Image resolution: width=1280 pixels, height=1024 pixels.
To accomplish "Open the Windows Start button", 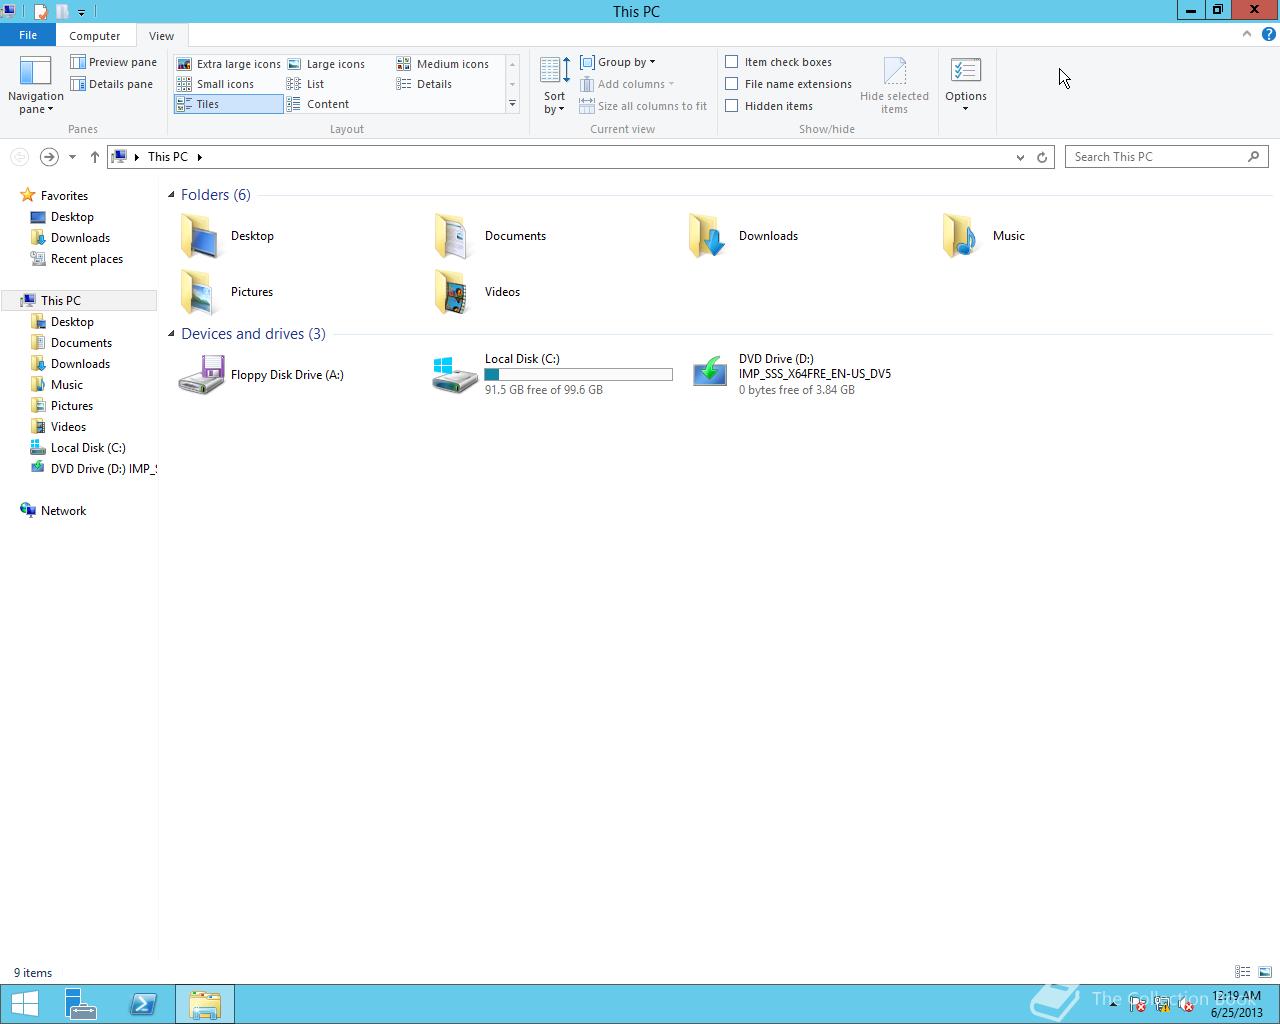I will [x=25, y=1004].
